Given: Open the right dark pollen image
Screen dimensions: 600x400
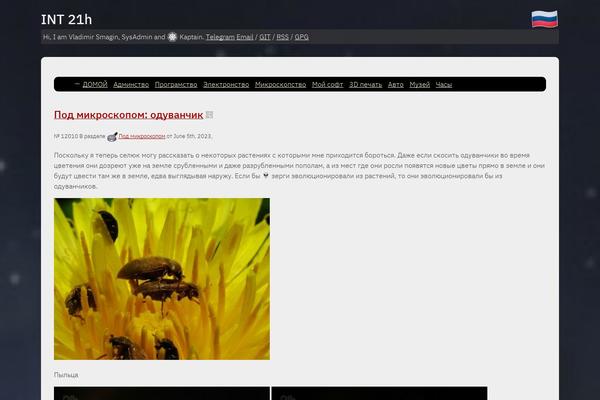Looking at the screenshot, I should tap(380, 393).
